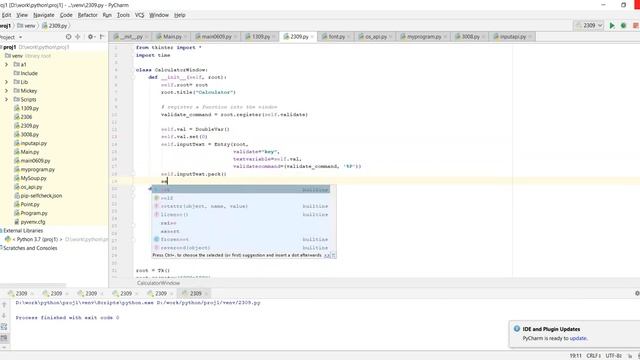
Task: Select the setattr suggestion in autocomplete popup
Action: pyautogui.click(x=241, y=206)
